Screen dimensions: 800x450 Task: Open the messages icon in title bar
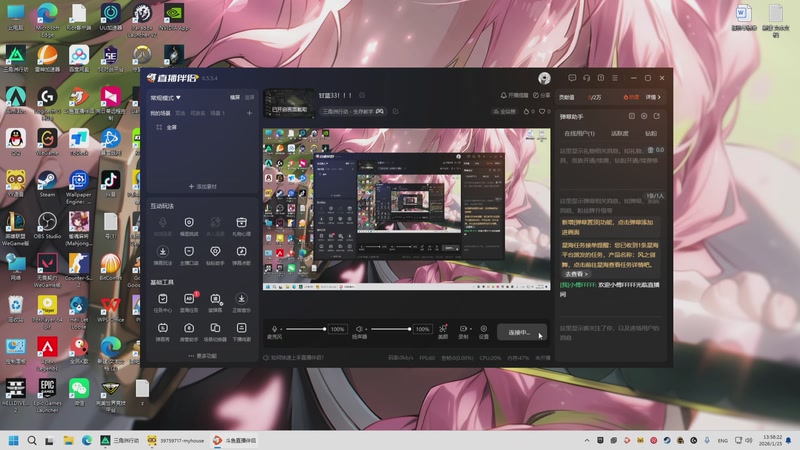click(572, 78)
